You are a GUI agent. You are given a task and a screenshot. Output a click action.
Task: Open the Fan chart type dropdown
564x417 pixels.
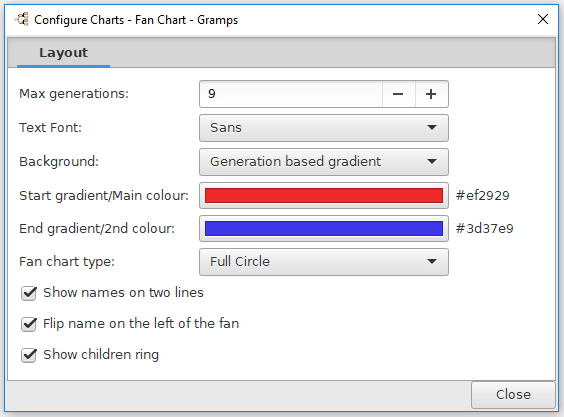pyautogui.click(x=324, y=262)
